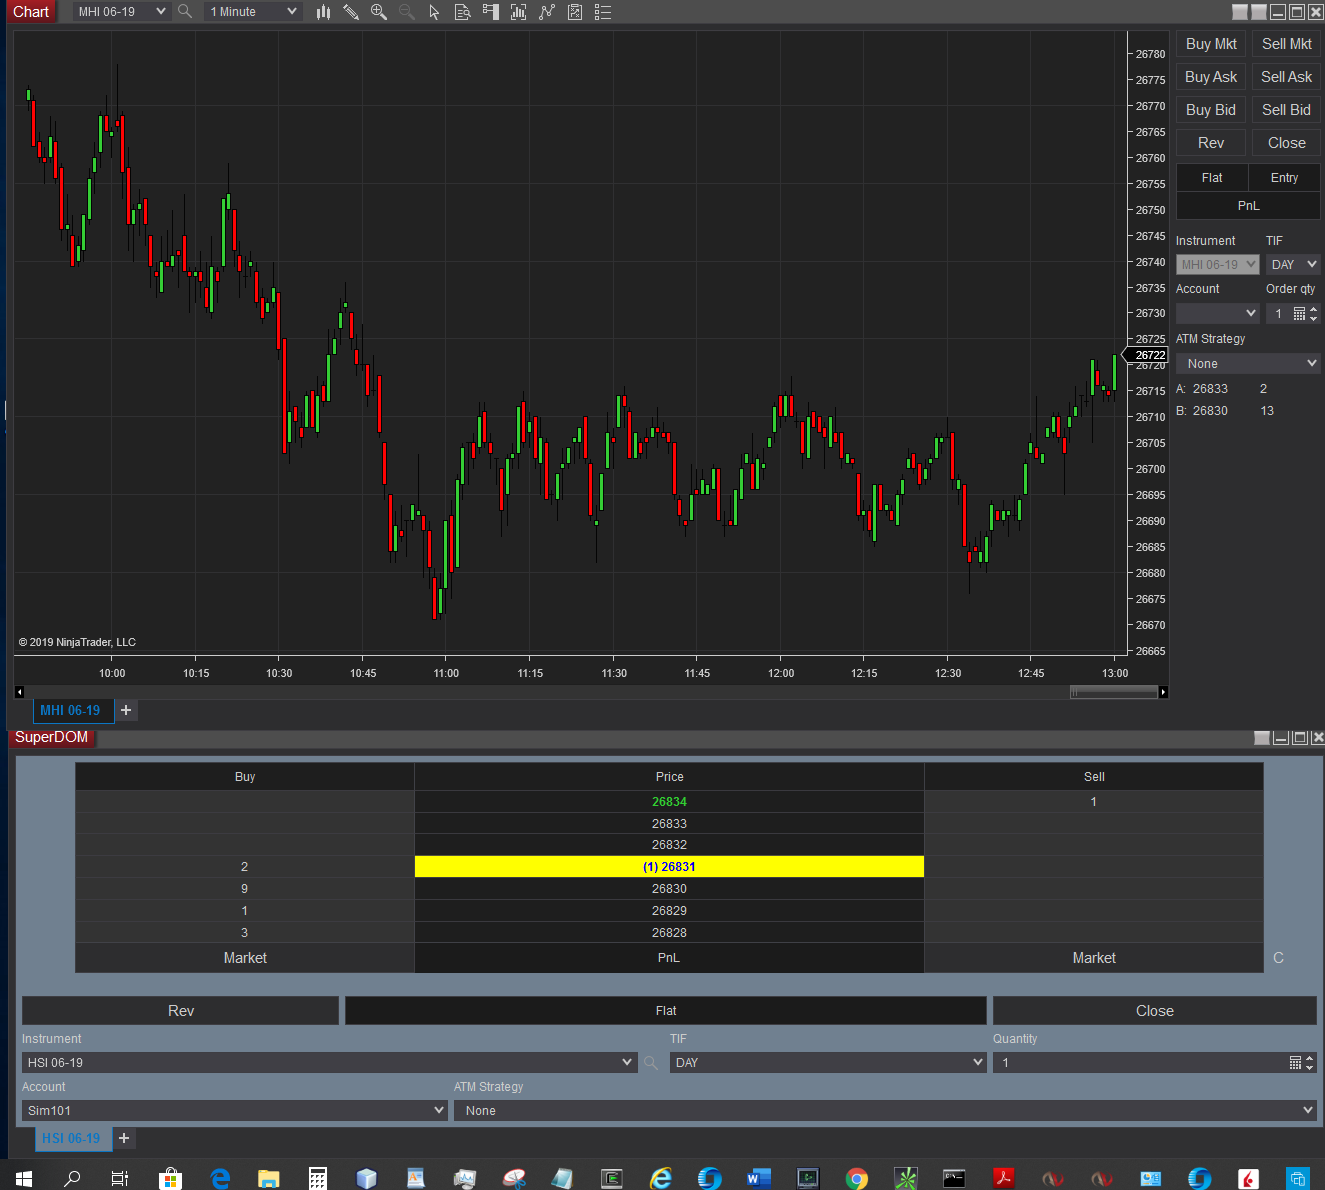1325x1190 pixels.
Task: Open the Quantity calculator icon in SuperDOM
Action: (x=1295, y=1063)
